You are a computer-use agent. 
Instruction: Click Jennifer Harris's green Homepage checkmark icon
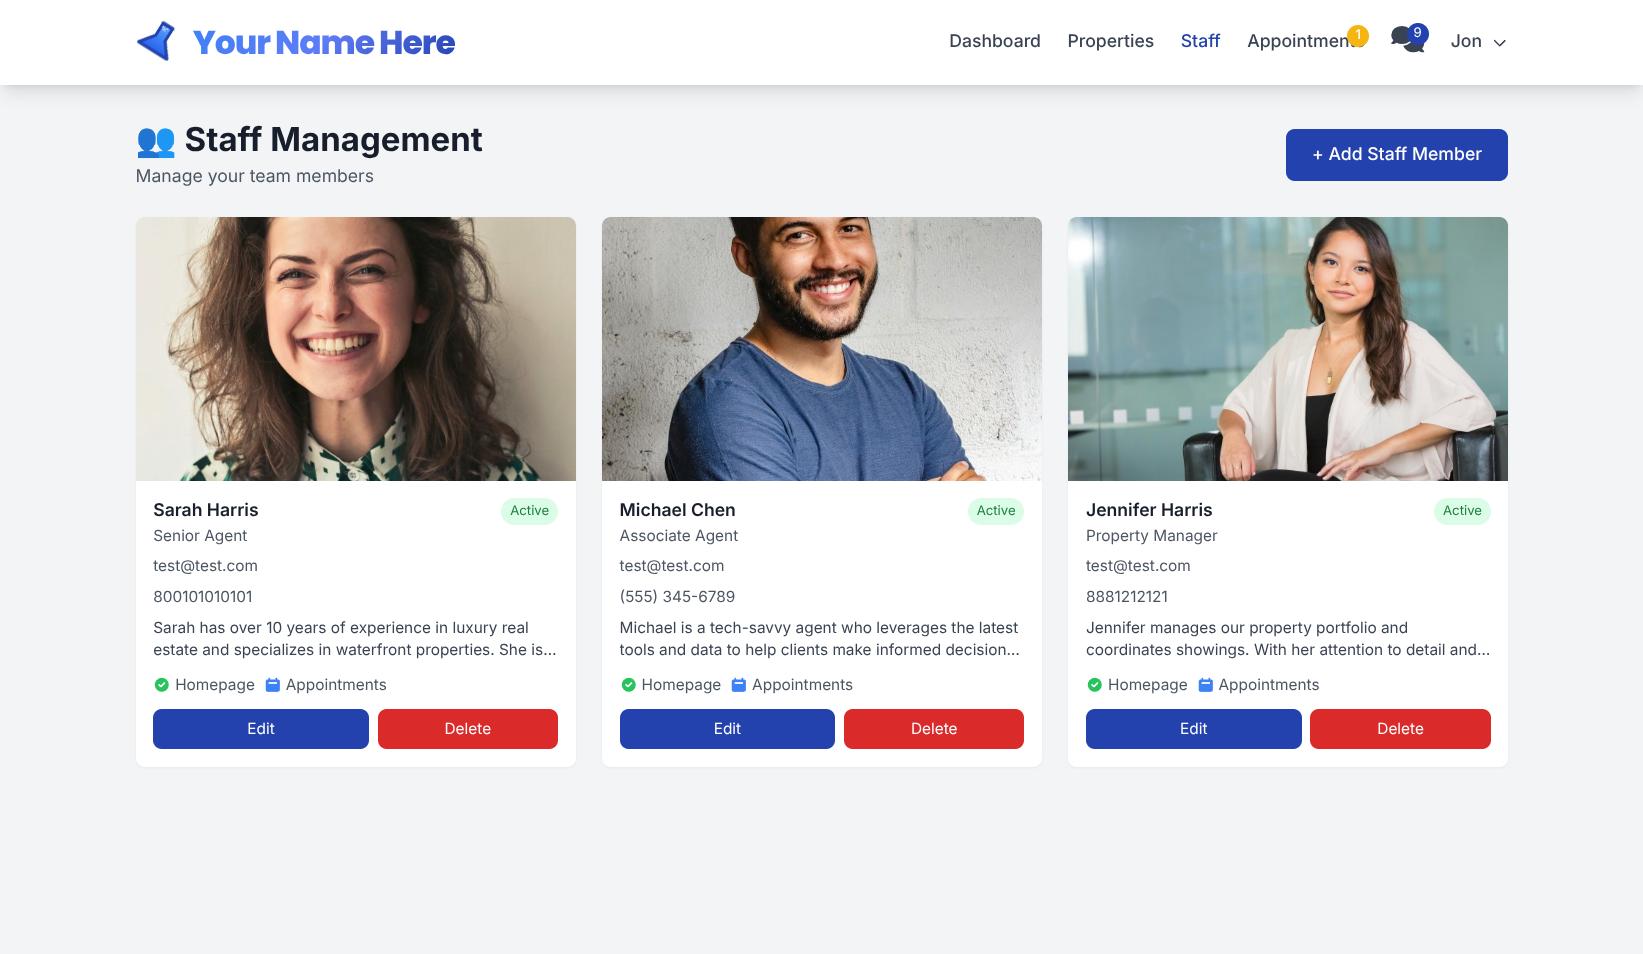tap(1094, 685)
